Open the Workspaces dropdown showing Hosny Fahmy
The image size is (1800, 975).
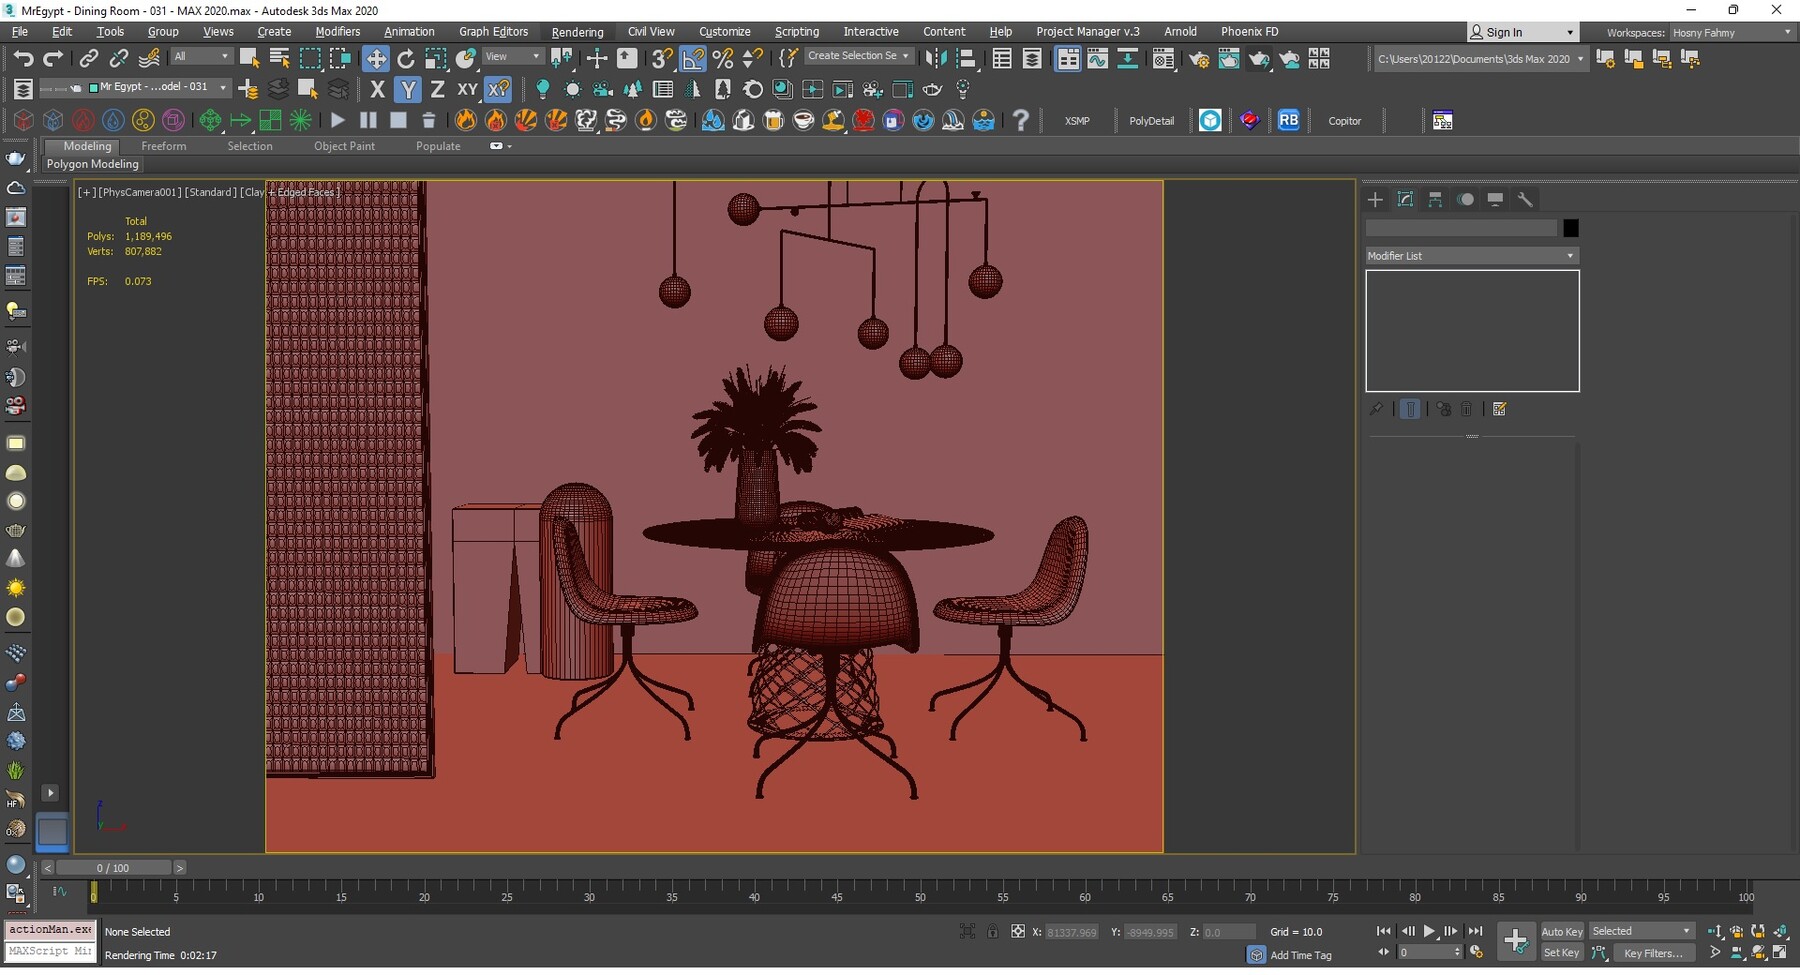(x=1732, y=32)
